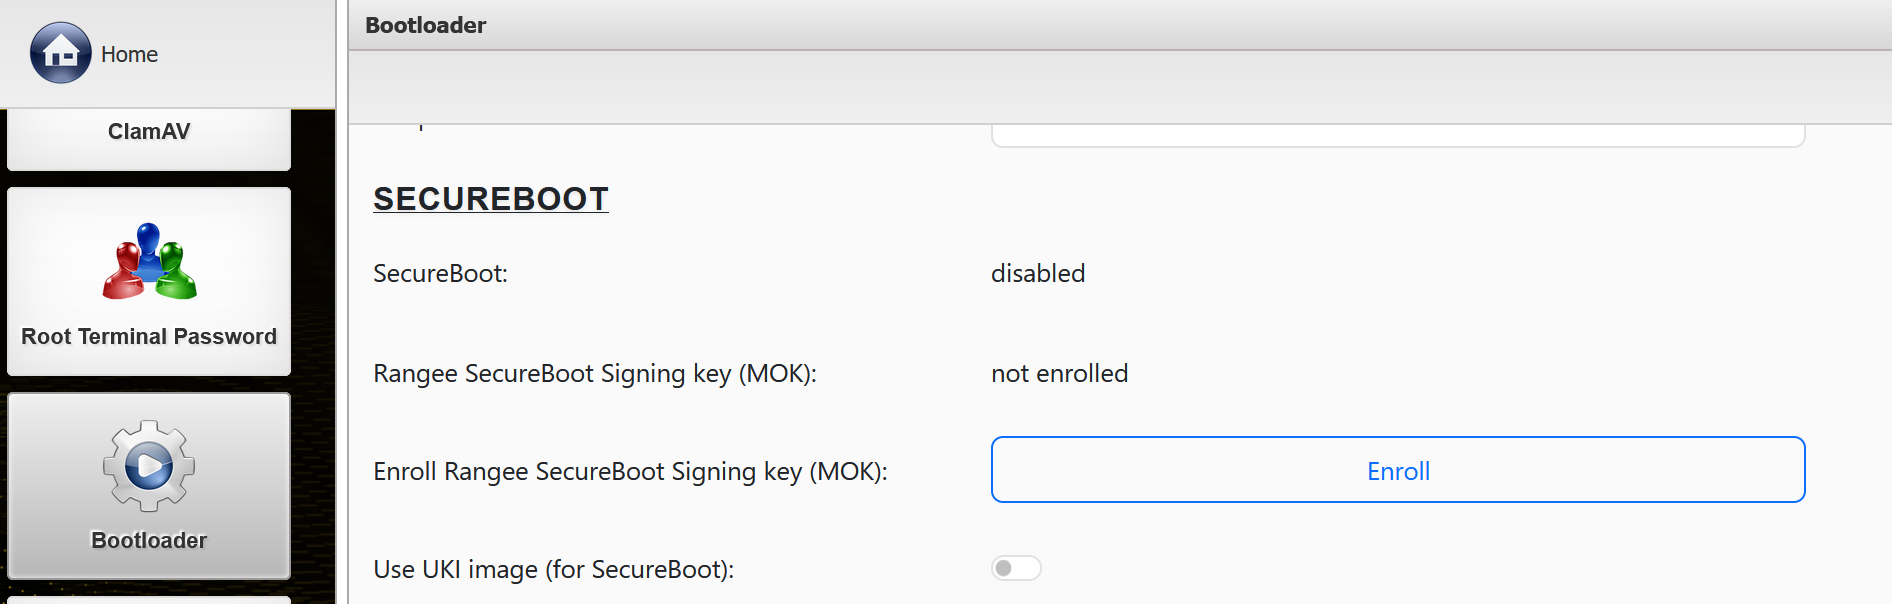Click the 'not enrolled' status text
The height and width of the screenshot is (604, 1892).
[x=1059, y=373]
